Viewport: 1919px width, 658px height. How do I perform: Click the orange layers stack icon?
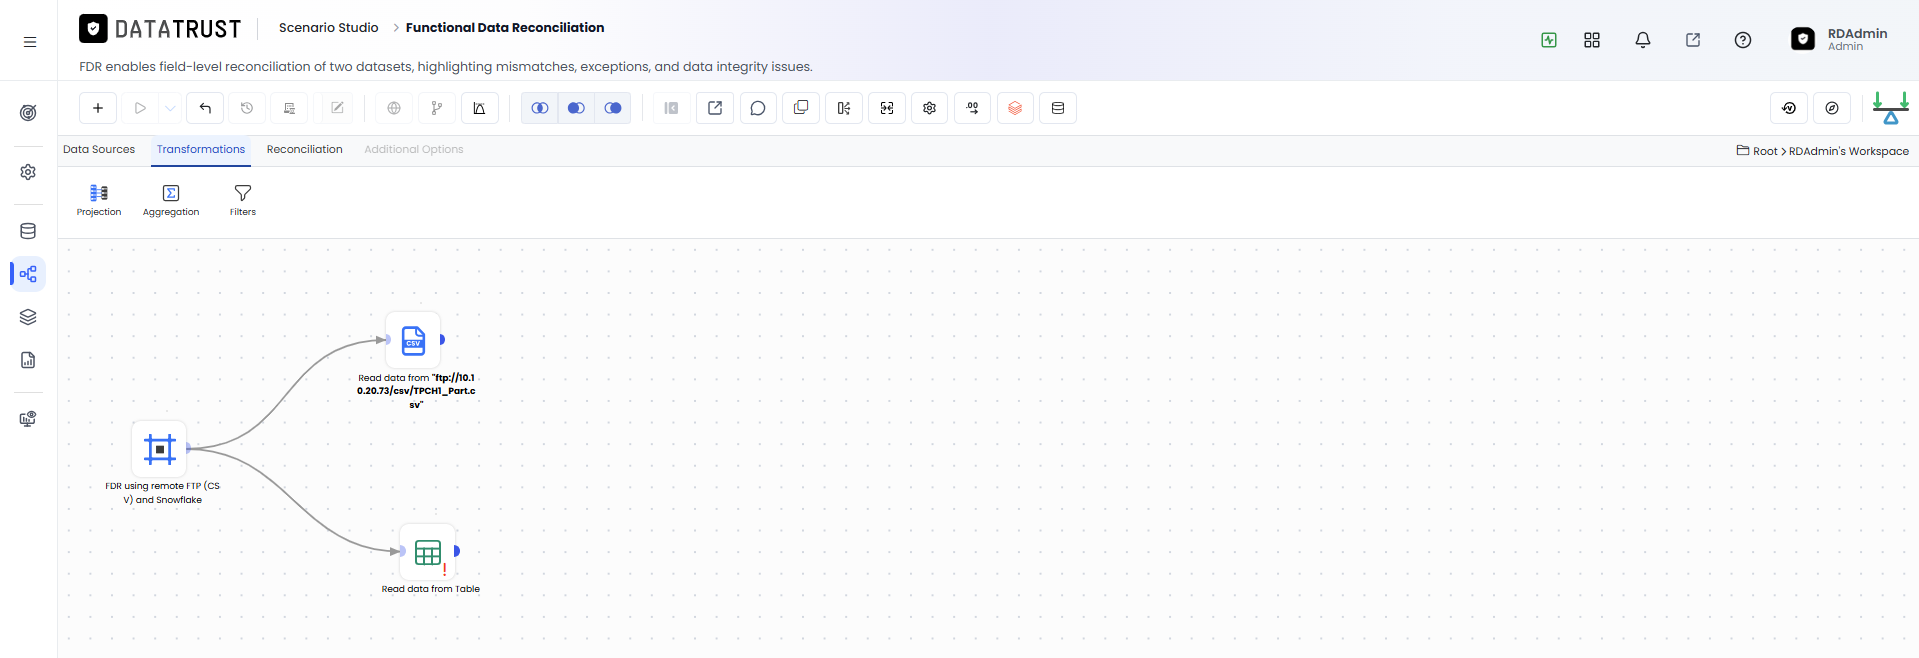click(1015, 108)
